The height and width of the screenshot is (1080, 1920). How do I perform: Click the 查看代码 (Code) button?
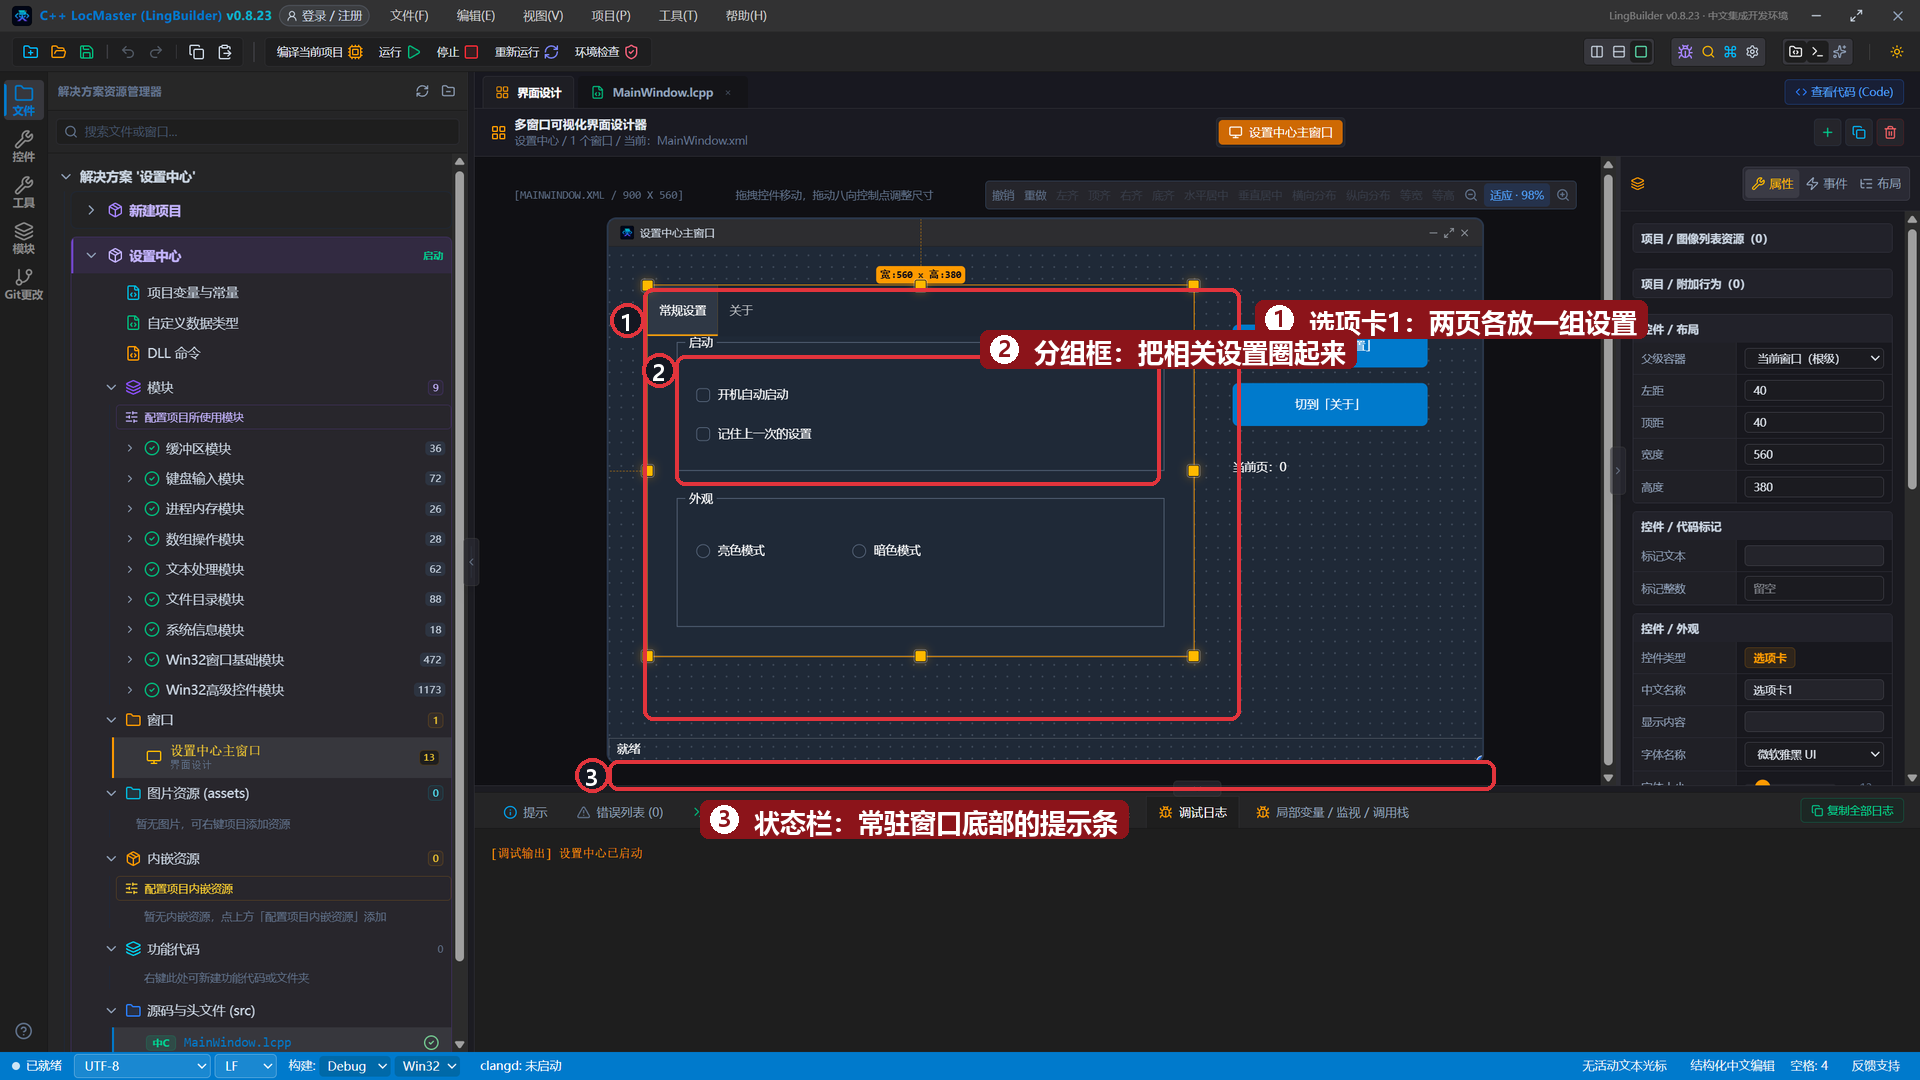(x=1844, y=92)
